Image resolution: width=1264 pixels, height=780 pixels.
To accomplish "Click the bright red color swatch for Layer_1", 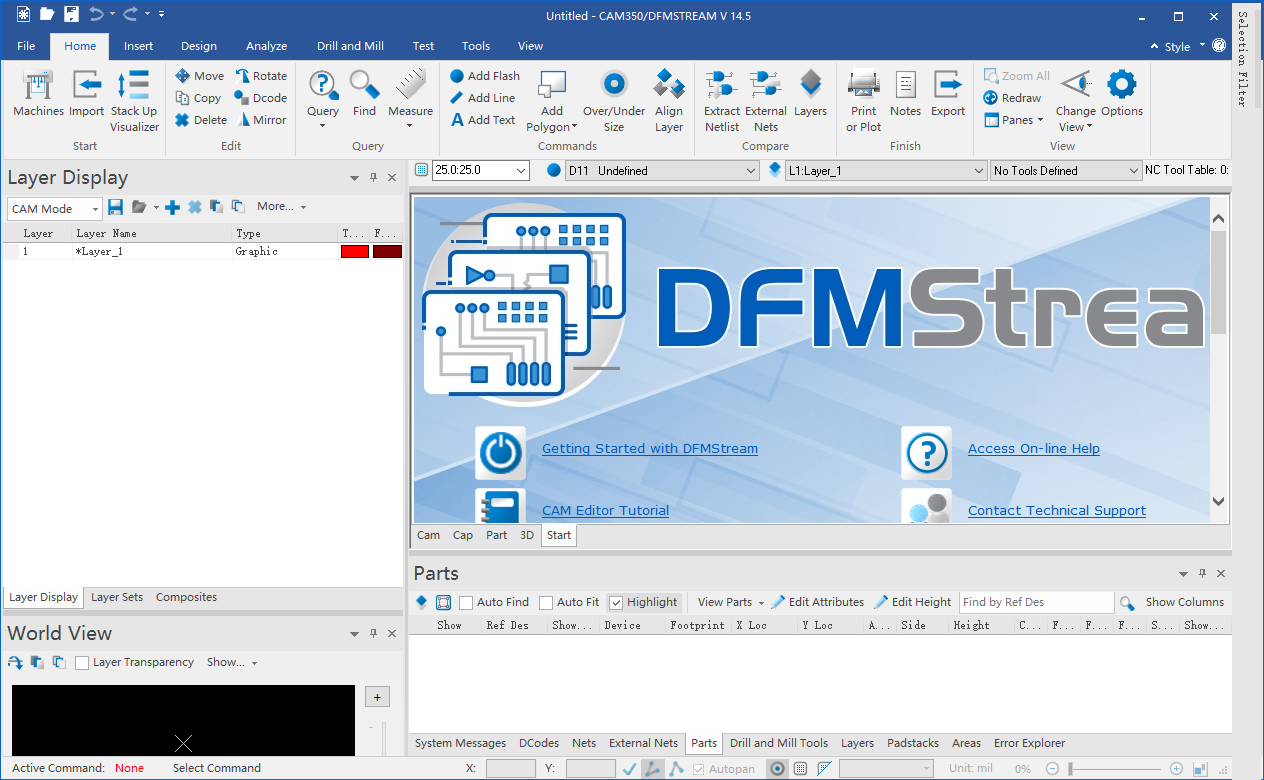I will [x=355, y=252].
